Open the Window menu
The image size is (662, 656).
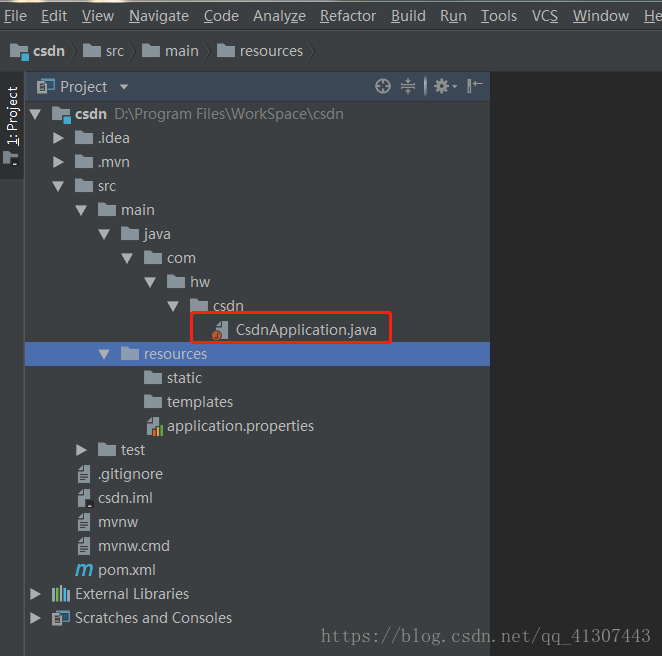[x=600, y=16]
